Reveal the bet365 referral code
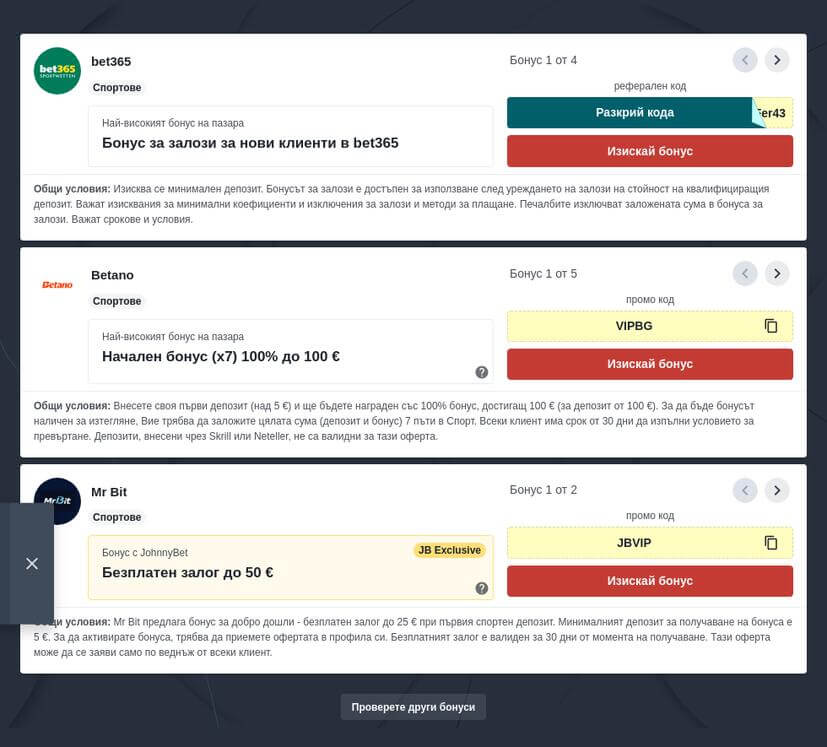This screenshot has height=747, width=827. (634, 113)
